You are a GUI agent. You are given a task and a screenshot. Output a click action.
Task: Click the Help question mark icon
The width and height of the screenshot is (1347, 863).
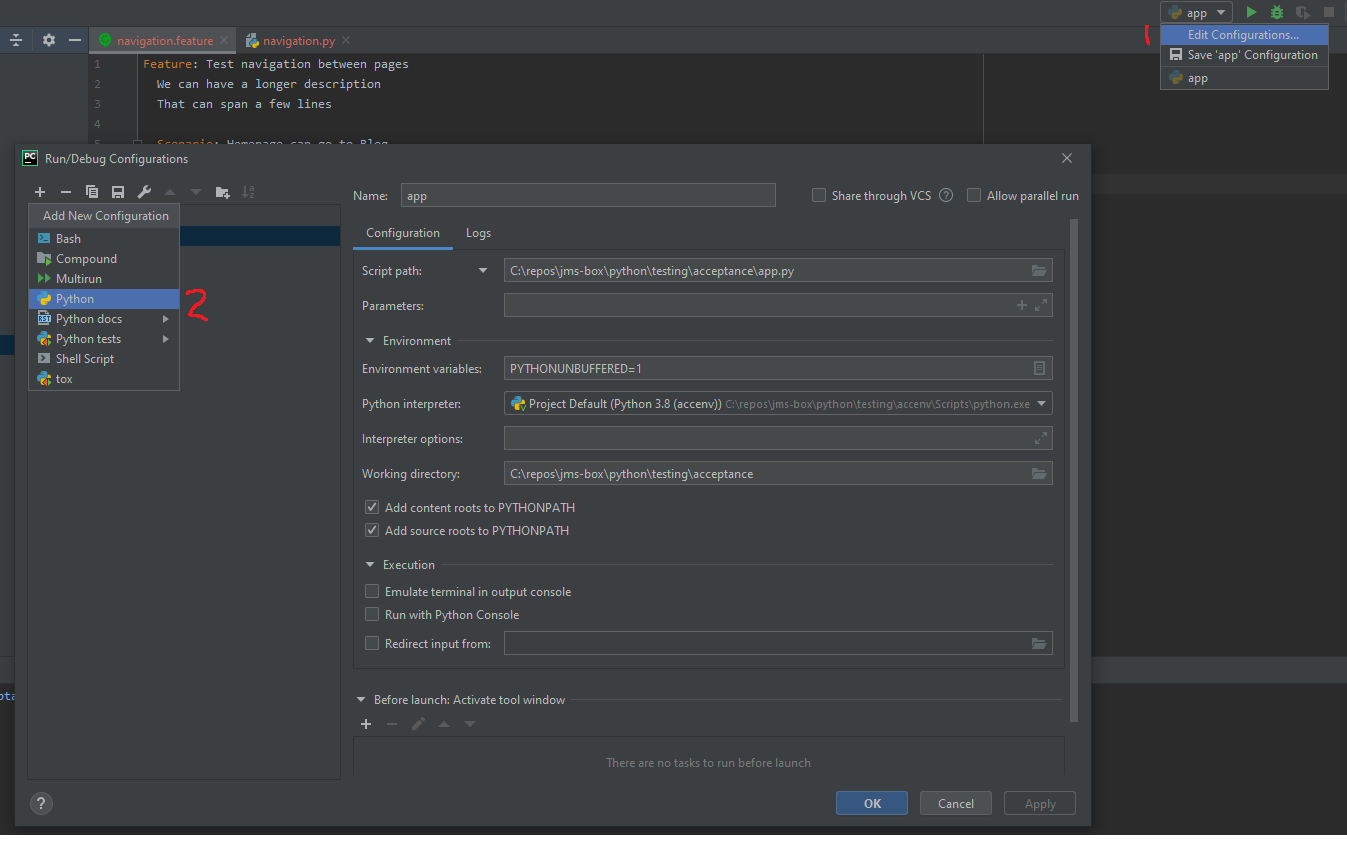click(x=41, y=803)
